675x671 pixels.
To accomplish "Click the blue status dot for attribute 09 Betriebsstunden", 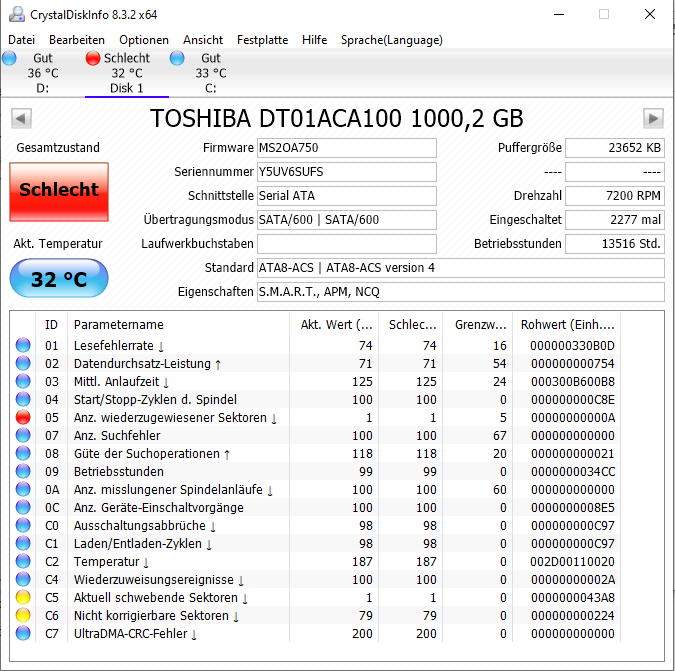I will 23,471.
